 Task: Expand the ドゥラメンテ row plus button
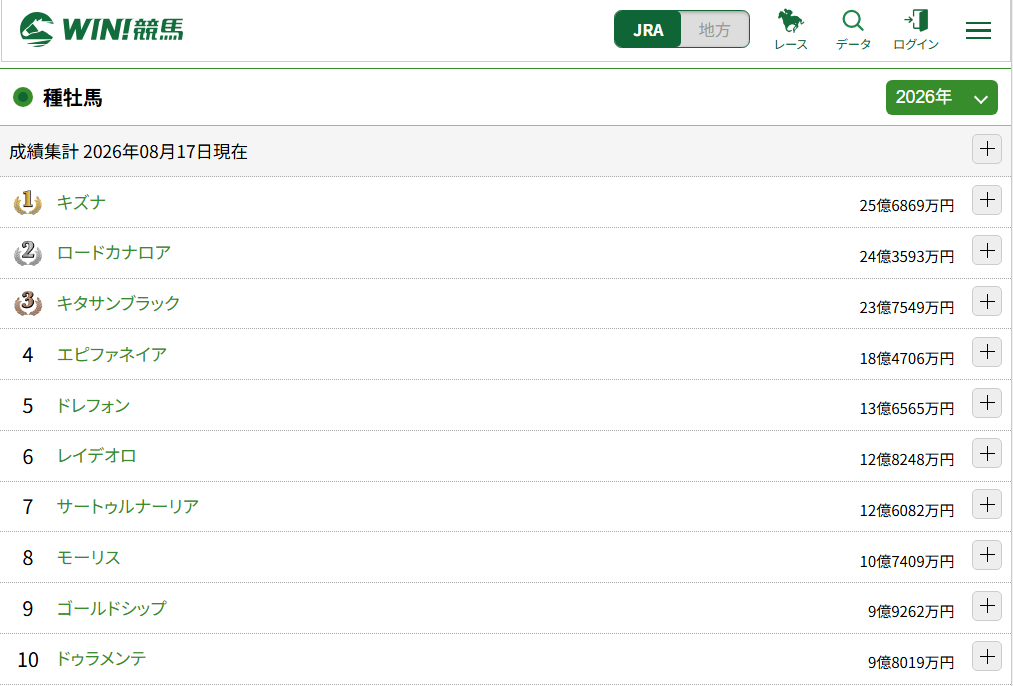pyautogui.click(x=987, y=657)
